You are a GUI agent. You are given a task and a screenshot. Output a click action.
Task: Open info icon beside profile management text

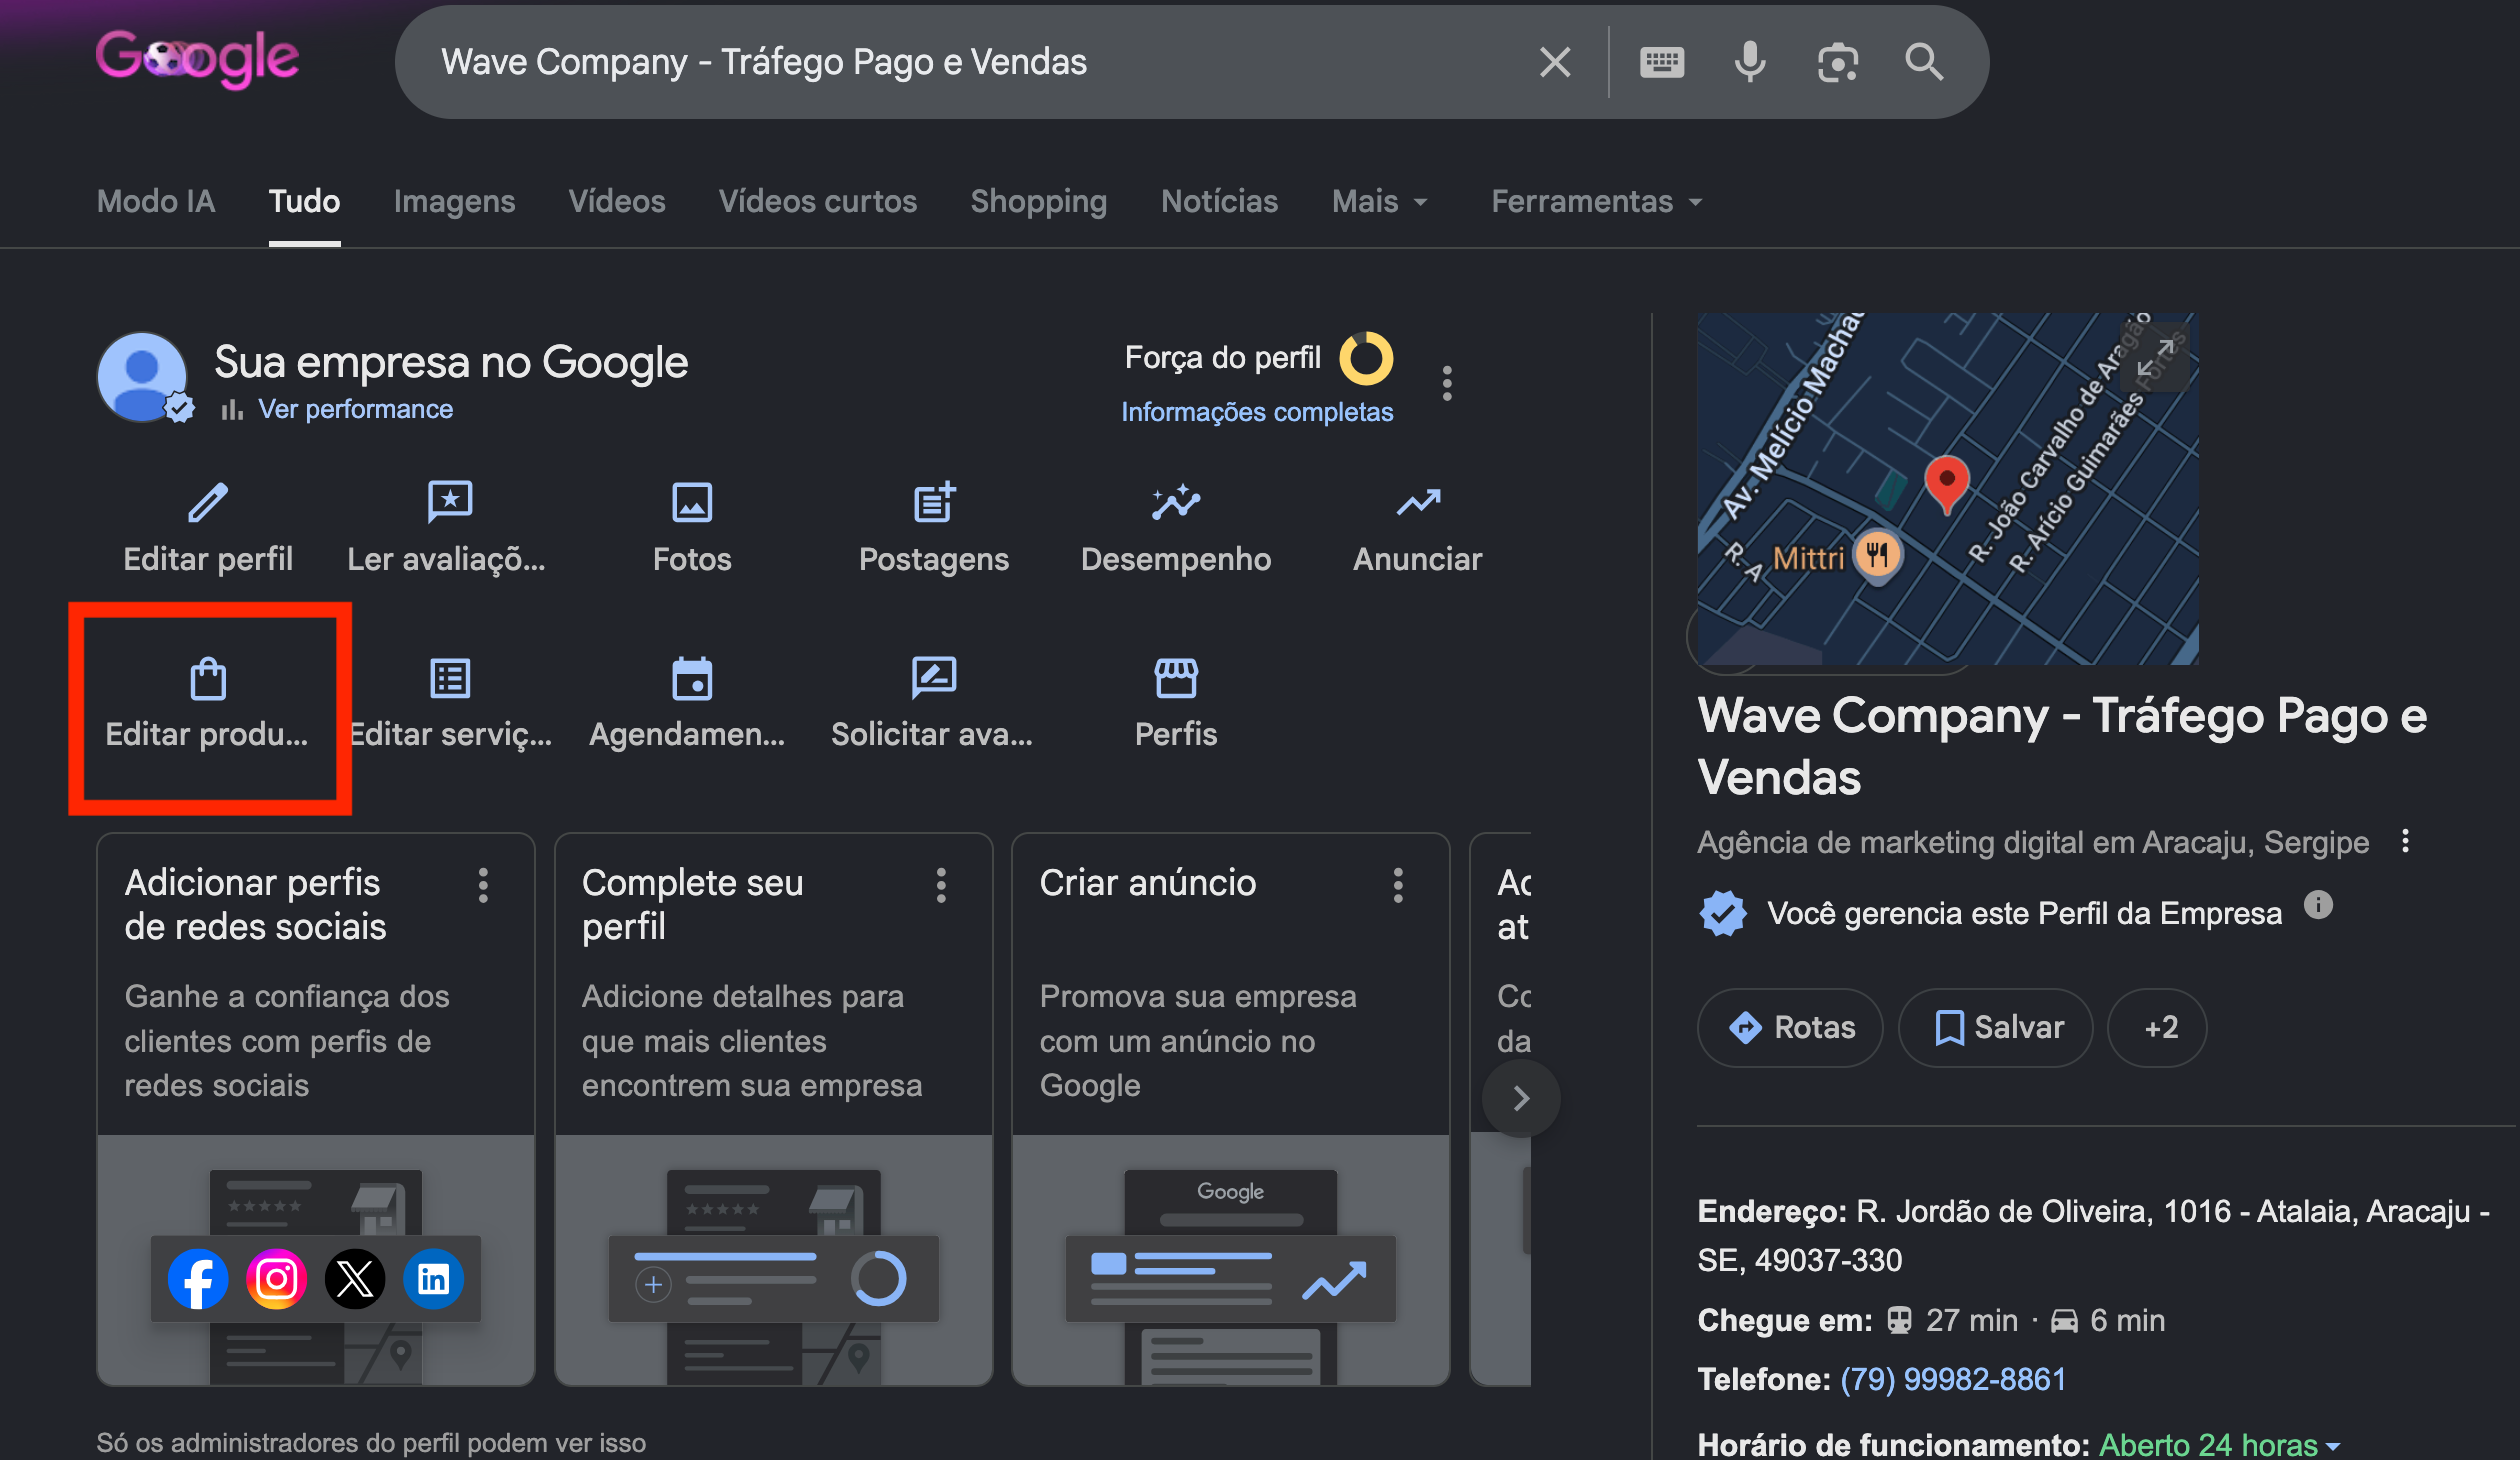(2318, 905)
